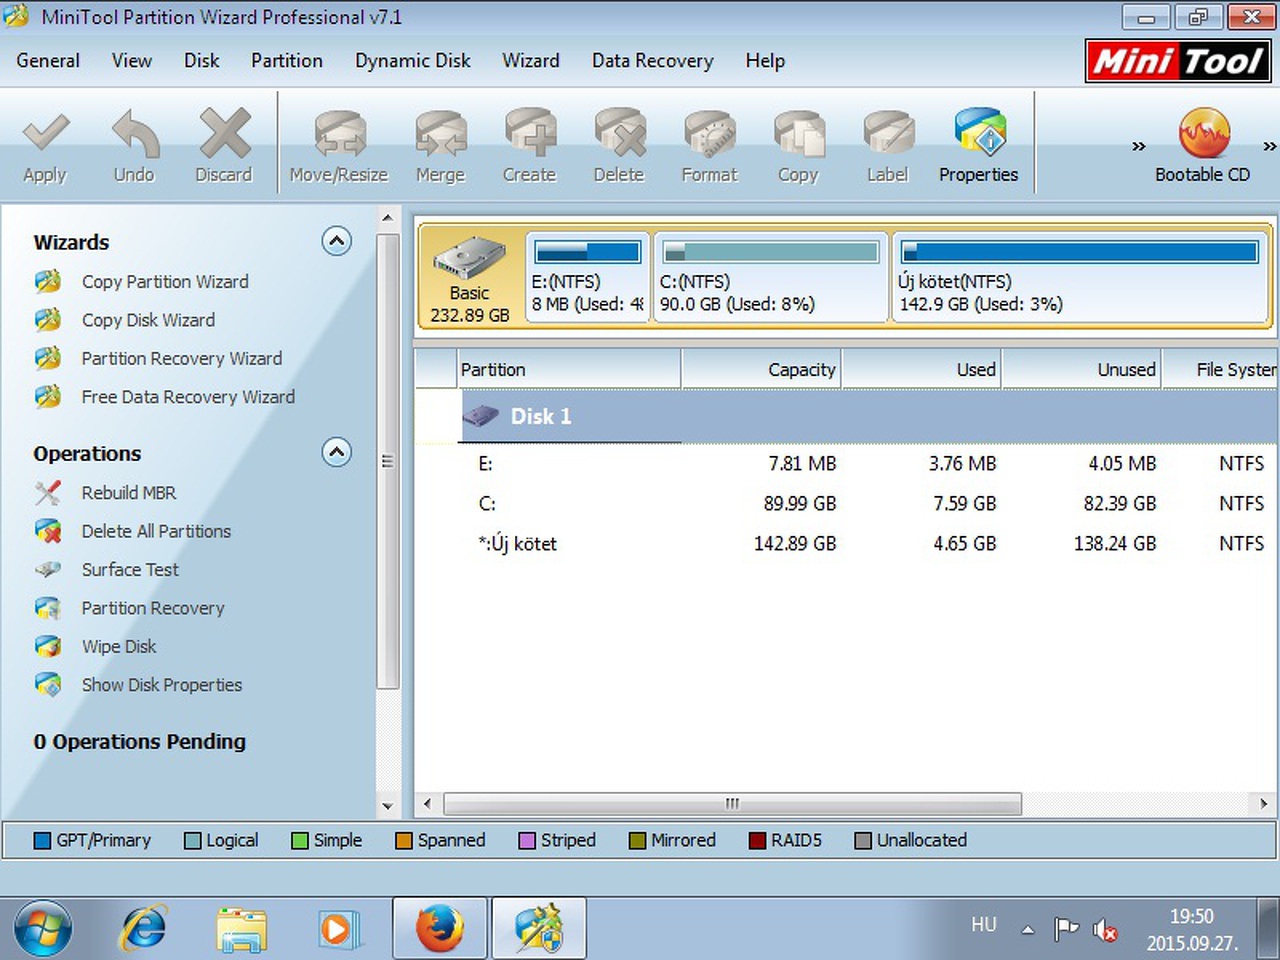
Task: Open the Help menu
Action: tap(765, 61)
